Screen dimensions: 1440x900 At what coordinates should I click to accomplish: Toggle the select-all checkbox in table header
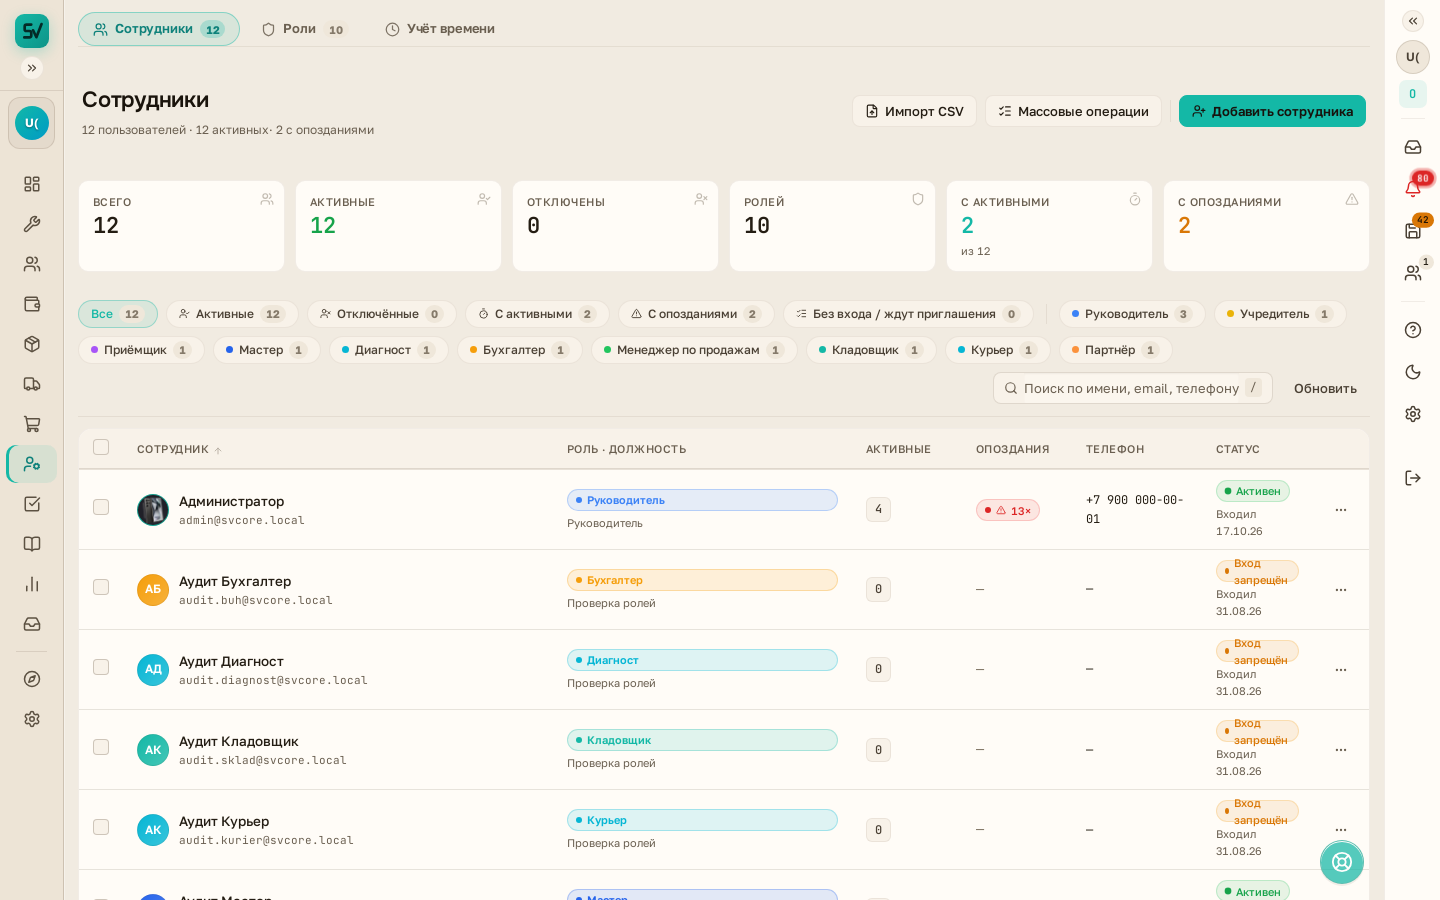point(101,447)
